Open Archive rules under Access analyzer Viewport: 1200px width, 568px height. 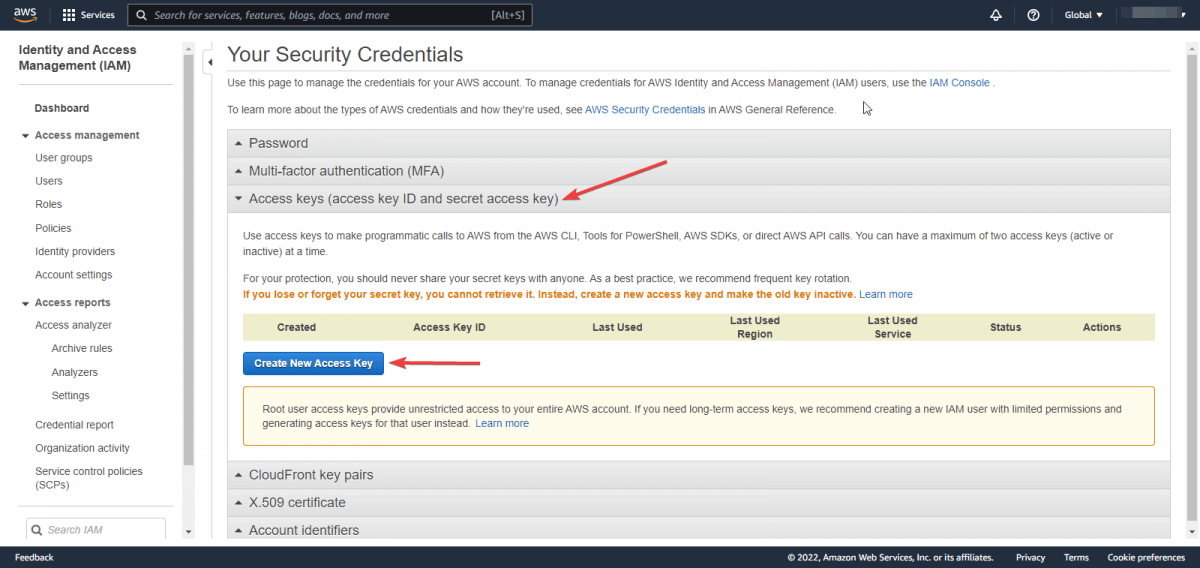point(82,348)
